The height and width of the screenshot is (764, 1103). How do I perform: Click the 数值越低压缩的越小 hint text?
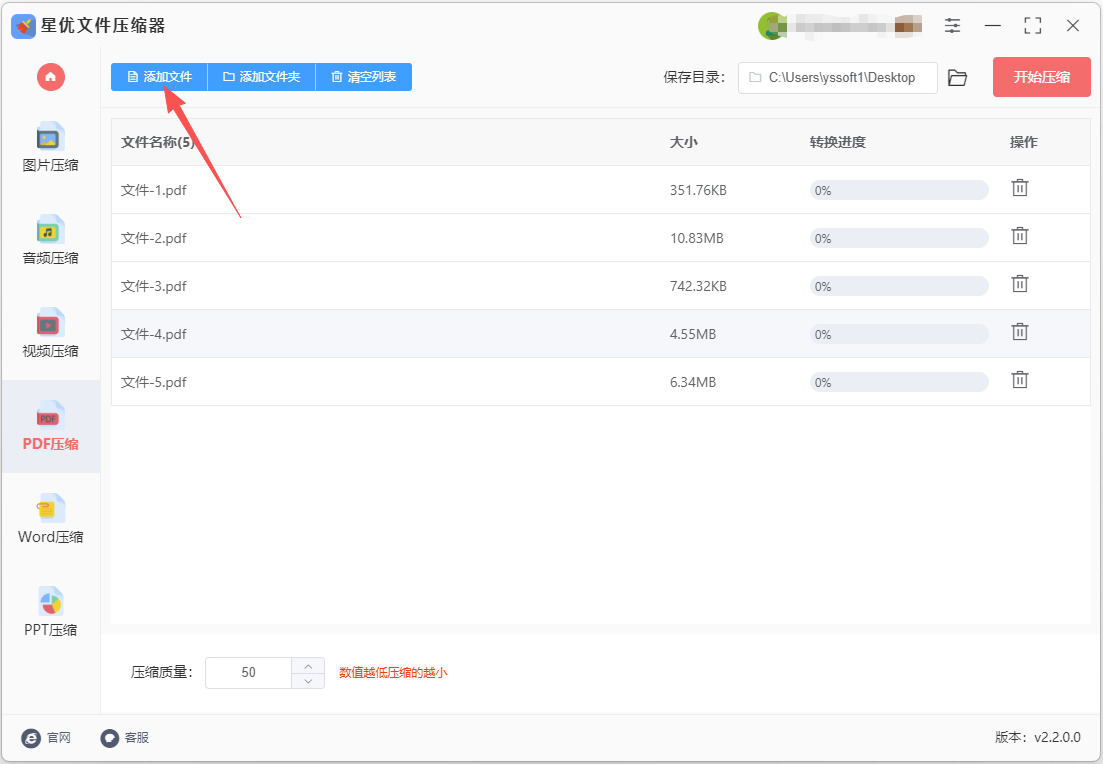[x=393, y=673]
